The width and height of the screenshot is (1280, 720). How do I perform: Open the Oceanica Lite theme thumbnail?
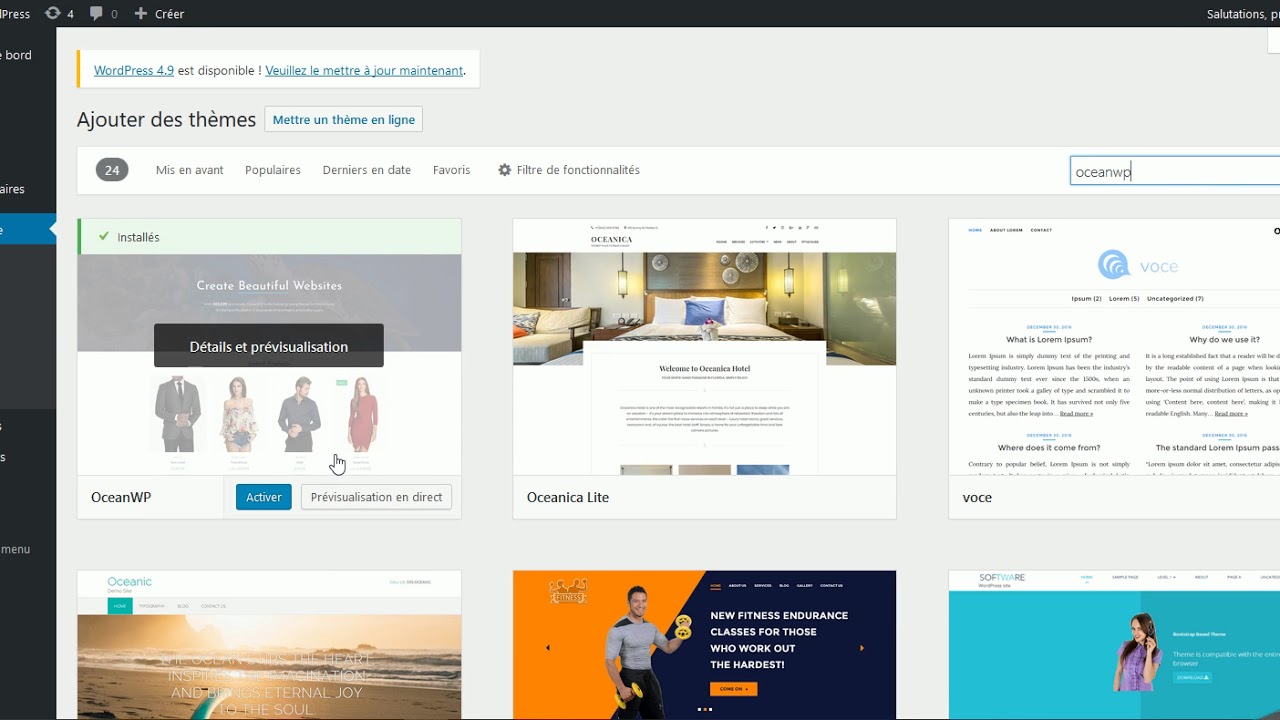point(704,347)
